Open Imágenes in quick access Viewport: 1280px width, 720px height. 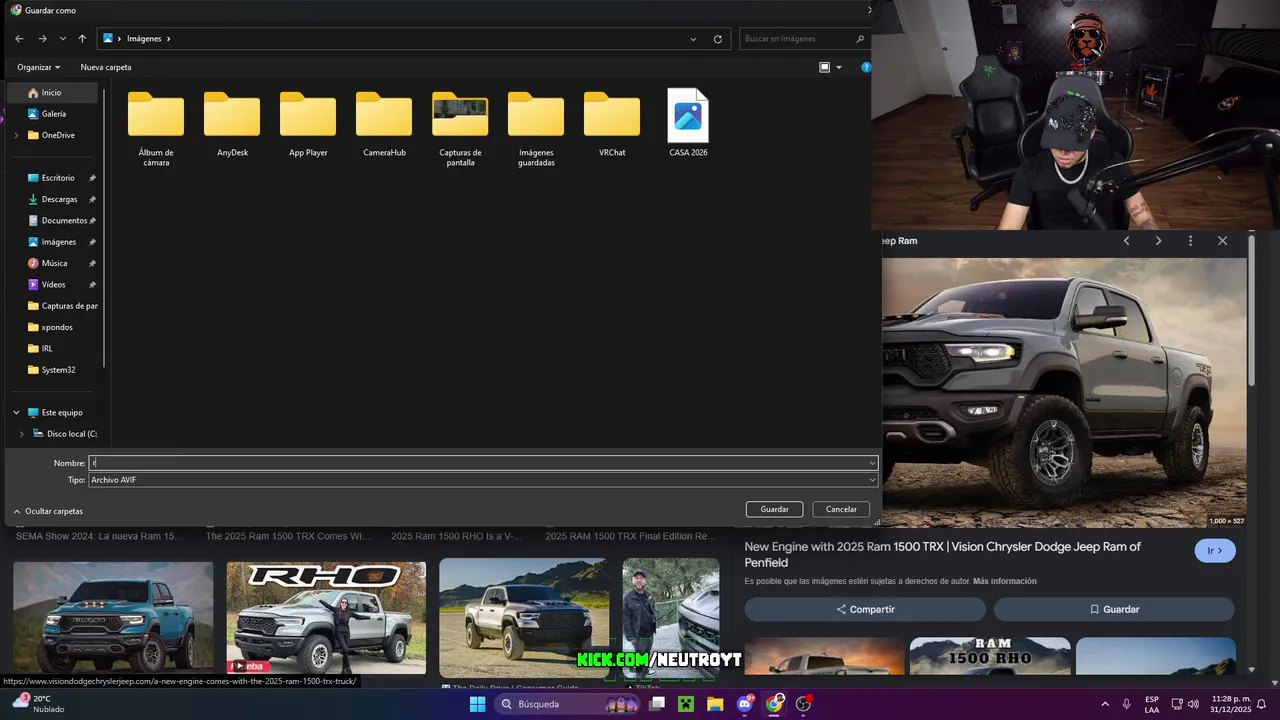(x=57, y=242)
